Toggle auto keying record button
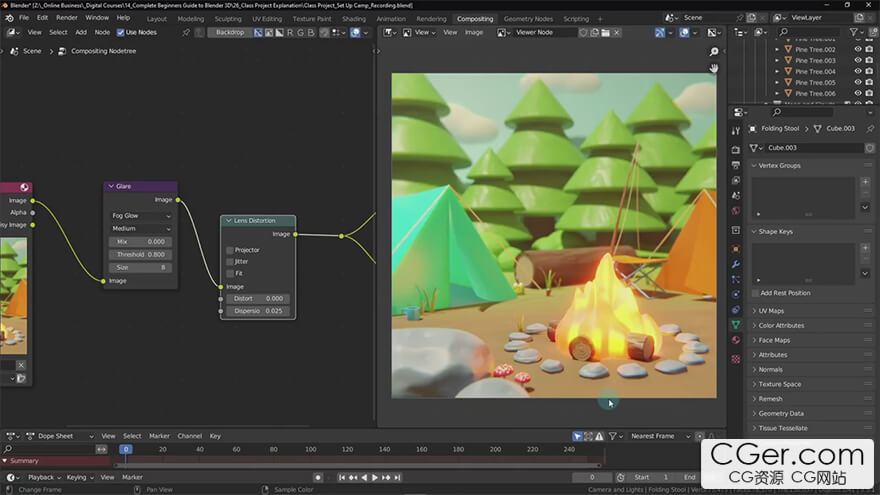 (x=318, y=478)
